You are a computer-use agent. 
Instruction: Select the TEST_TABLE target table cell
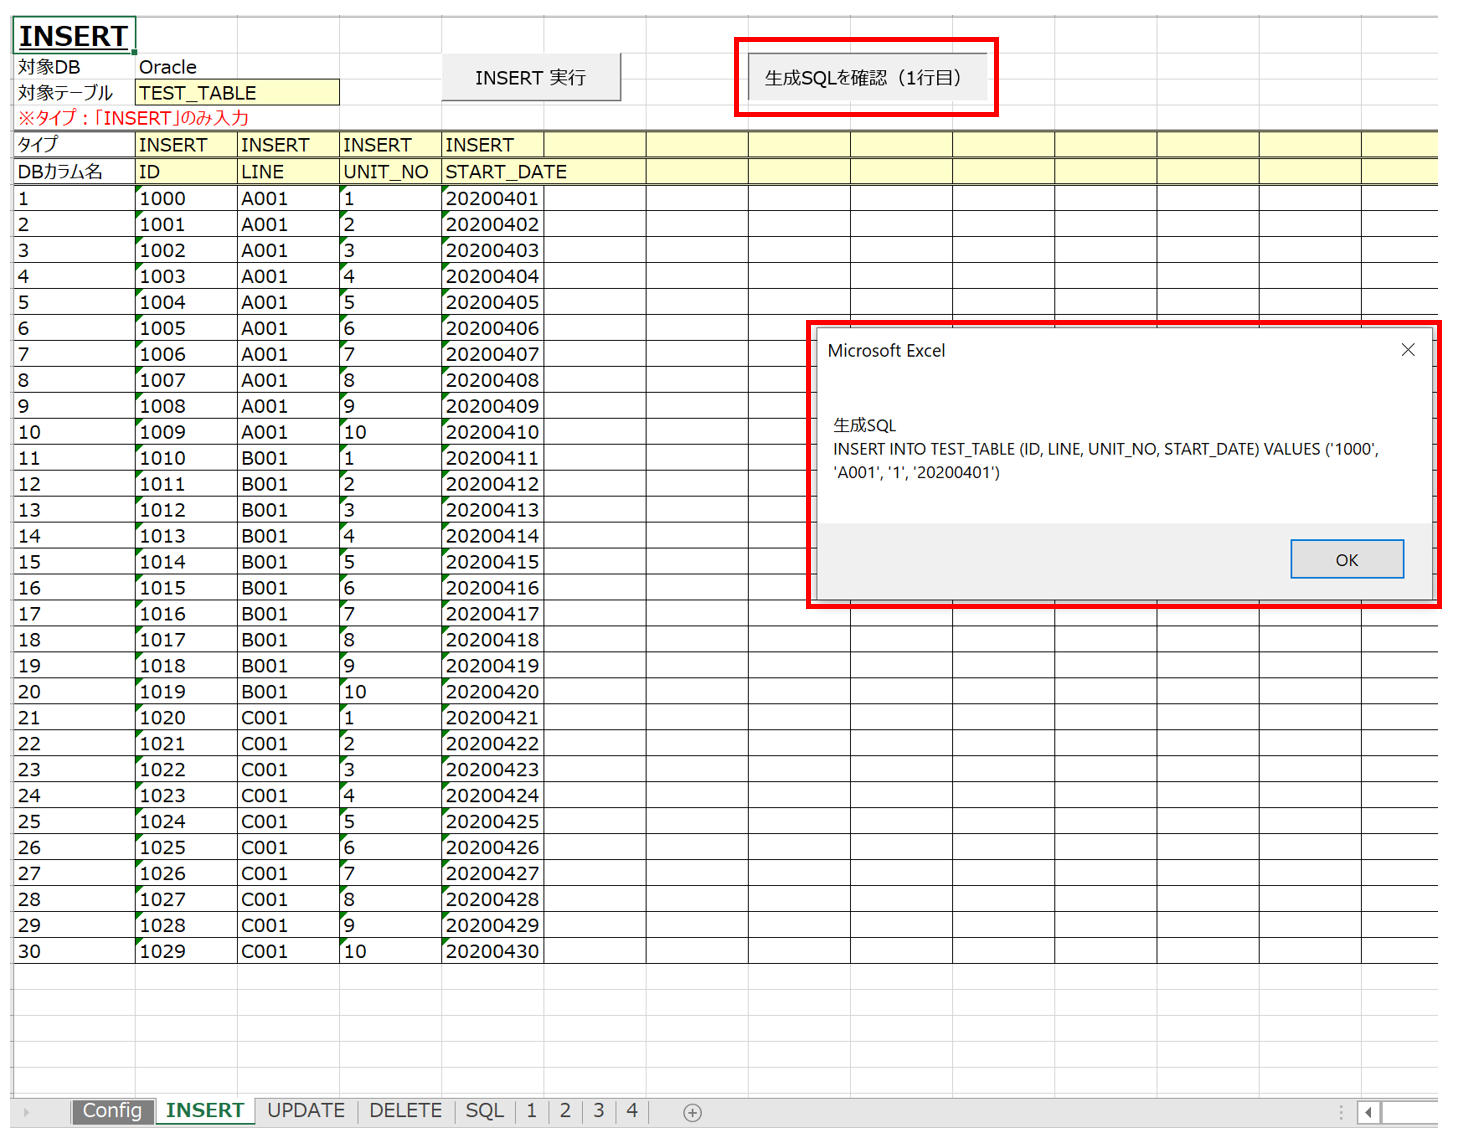[238, 93]
